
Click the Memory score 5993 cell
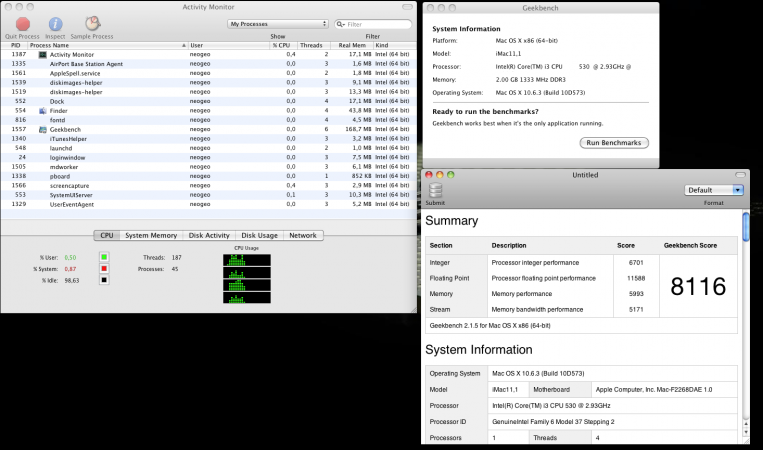point(636,294)
